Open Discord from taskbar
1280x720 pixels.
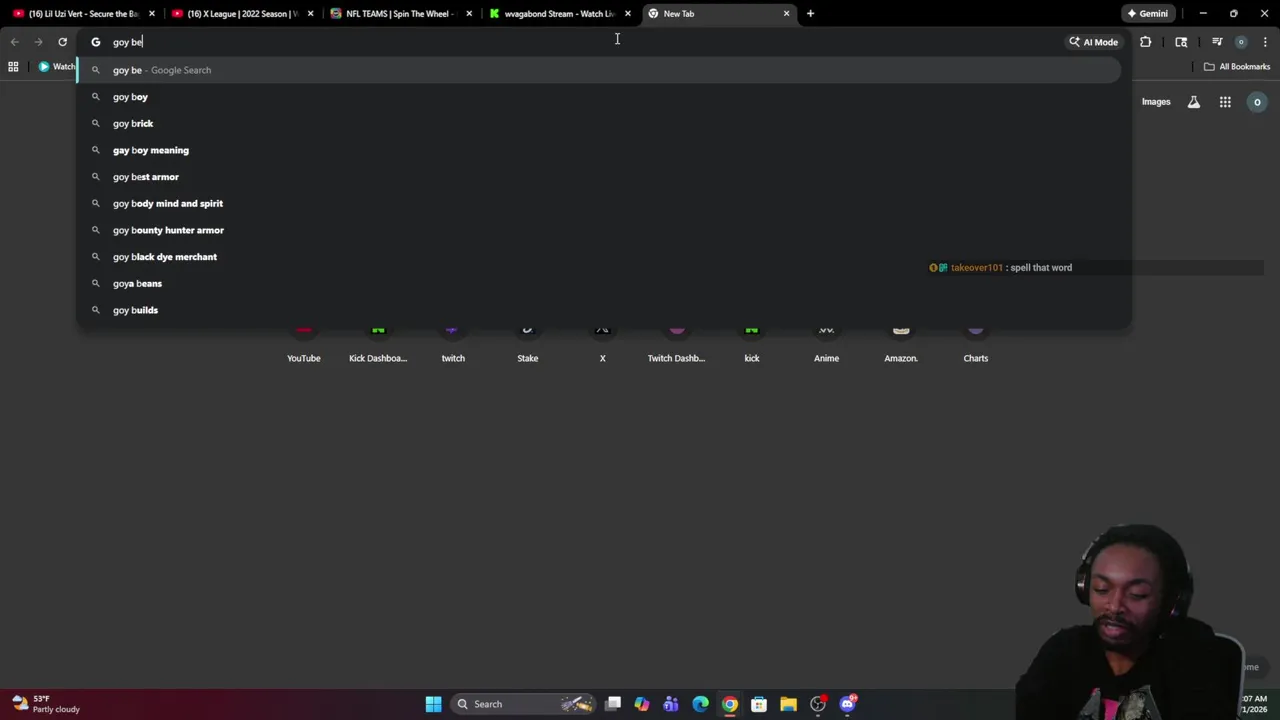(x=847, y=704)
